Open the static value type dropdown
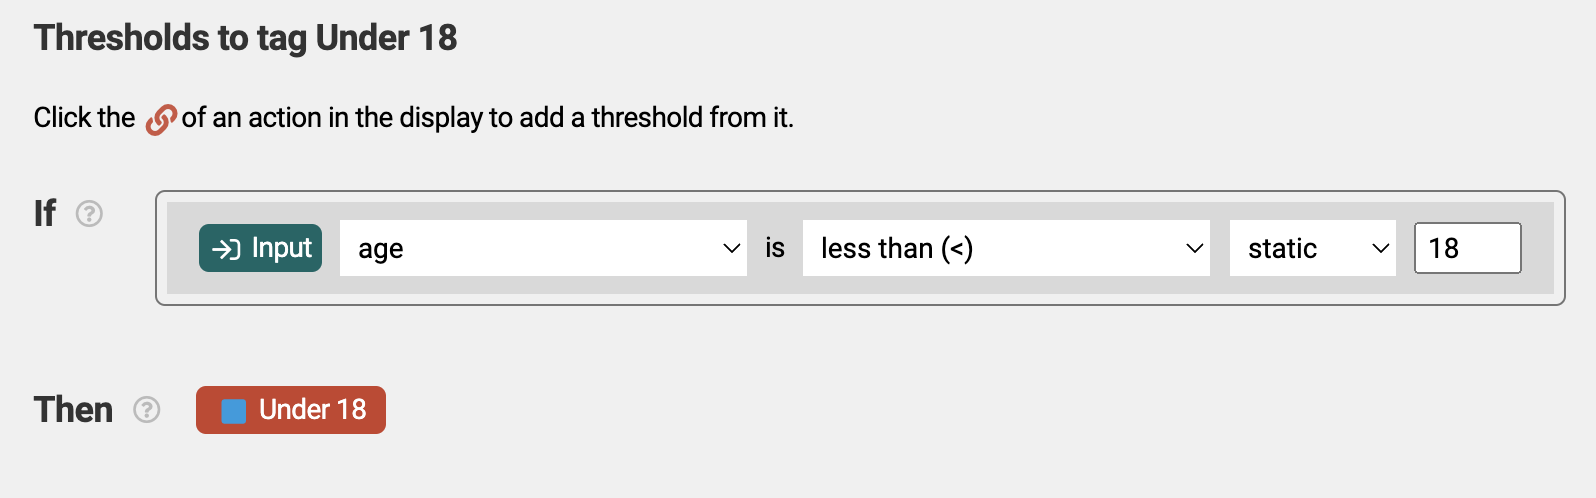Screen dimensions: 1596x498 coord(1312,248)
